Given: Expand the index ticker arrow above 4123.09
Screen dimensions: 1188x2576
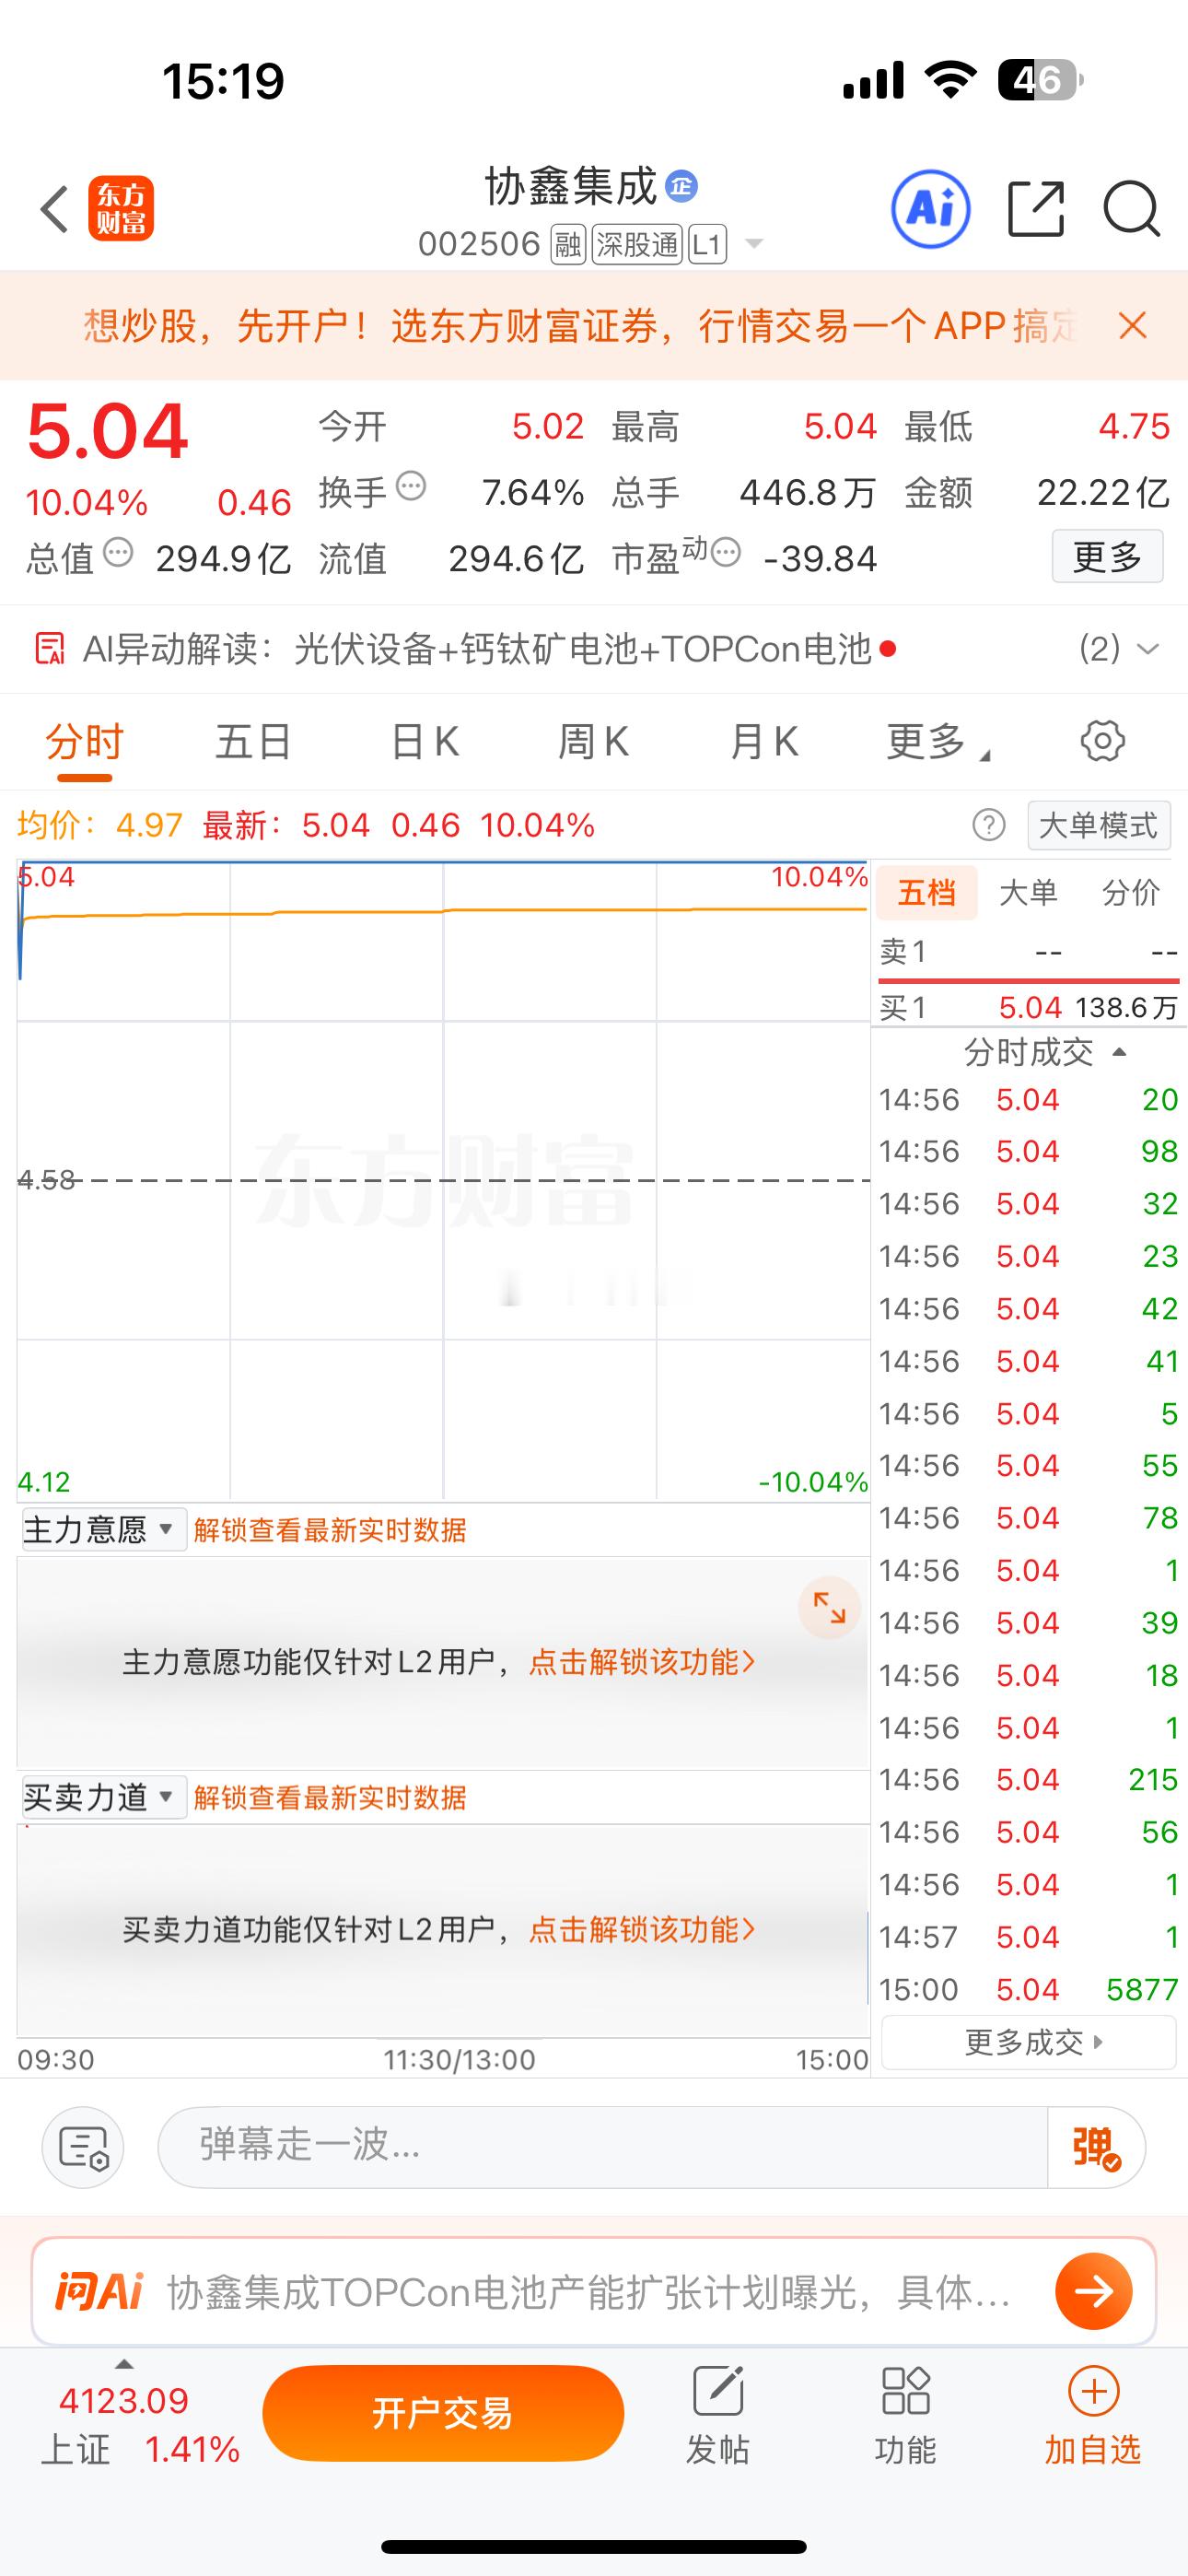Looking at the screenshot, I should tap(124, 2364).
